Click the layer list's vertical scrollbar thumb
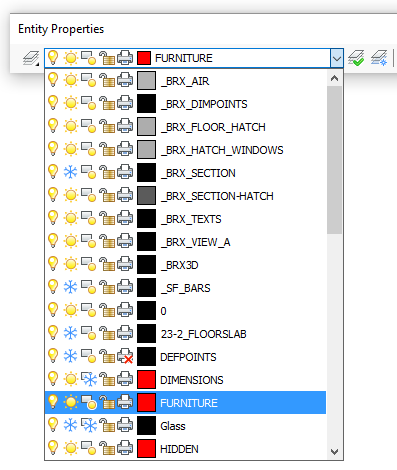397x470 pixels. 334,160
